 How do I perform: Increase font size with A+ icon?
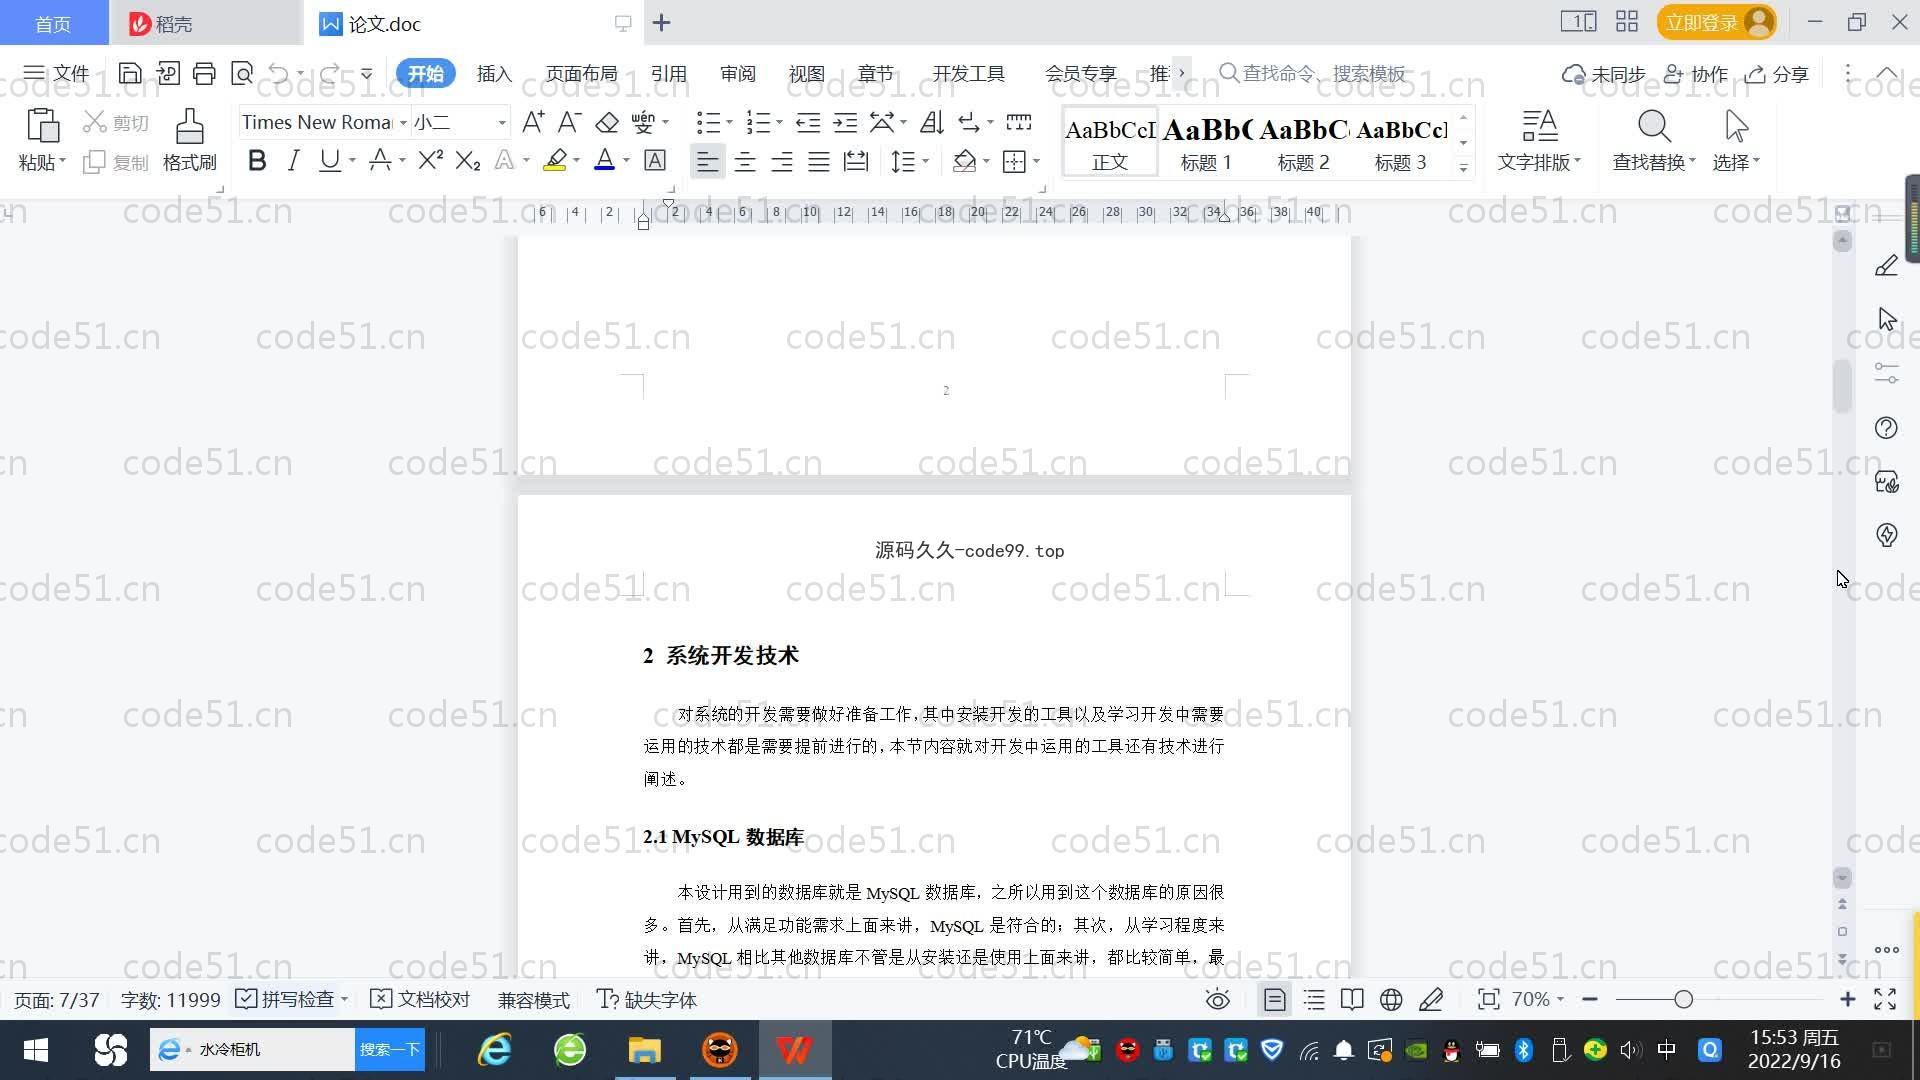point(533,122)
